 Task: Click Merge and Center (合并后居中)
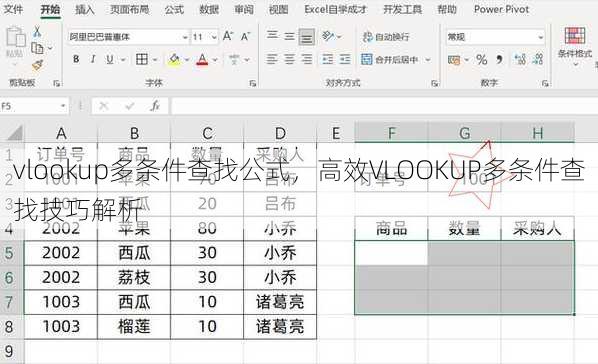390,60
